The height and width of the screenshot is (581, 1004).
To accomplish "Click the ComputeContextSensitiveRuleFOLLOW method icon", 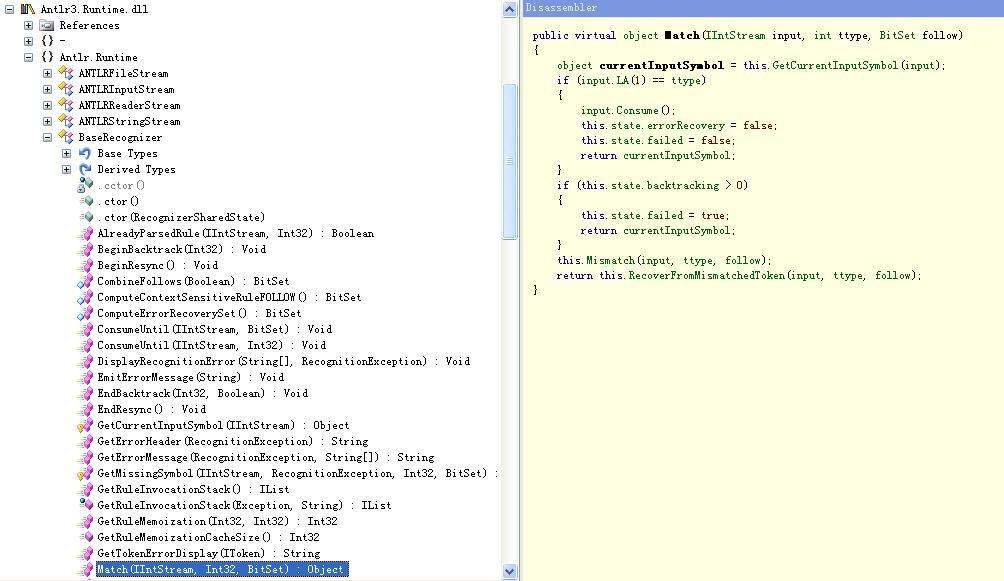I will pyautogui.click(x=85, y=297).
